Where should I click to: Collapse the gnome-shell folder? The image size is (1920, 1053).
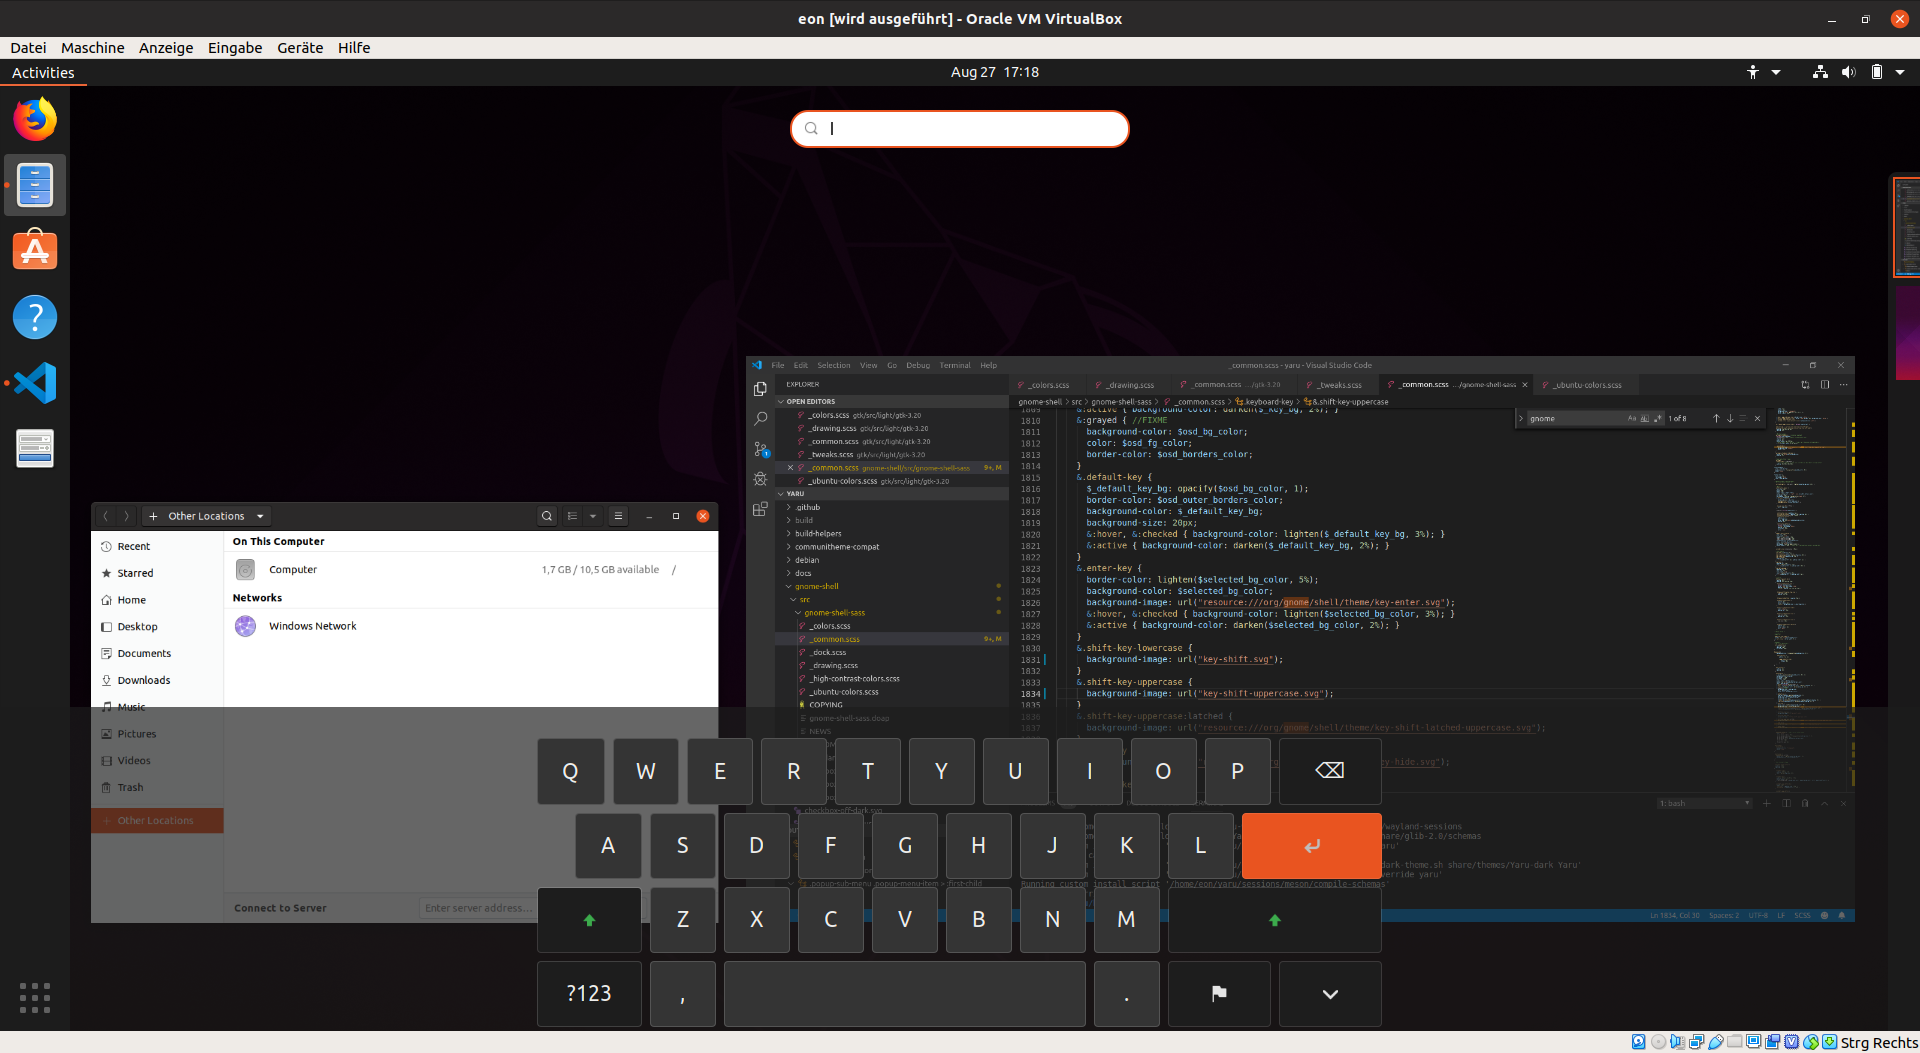click(815, 586)
